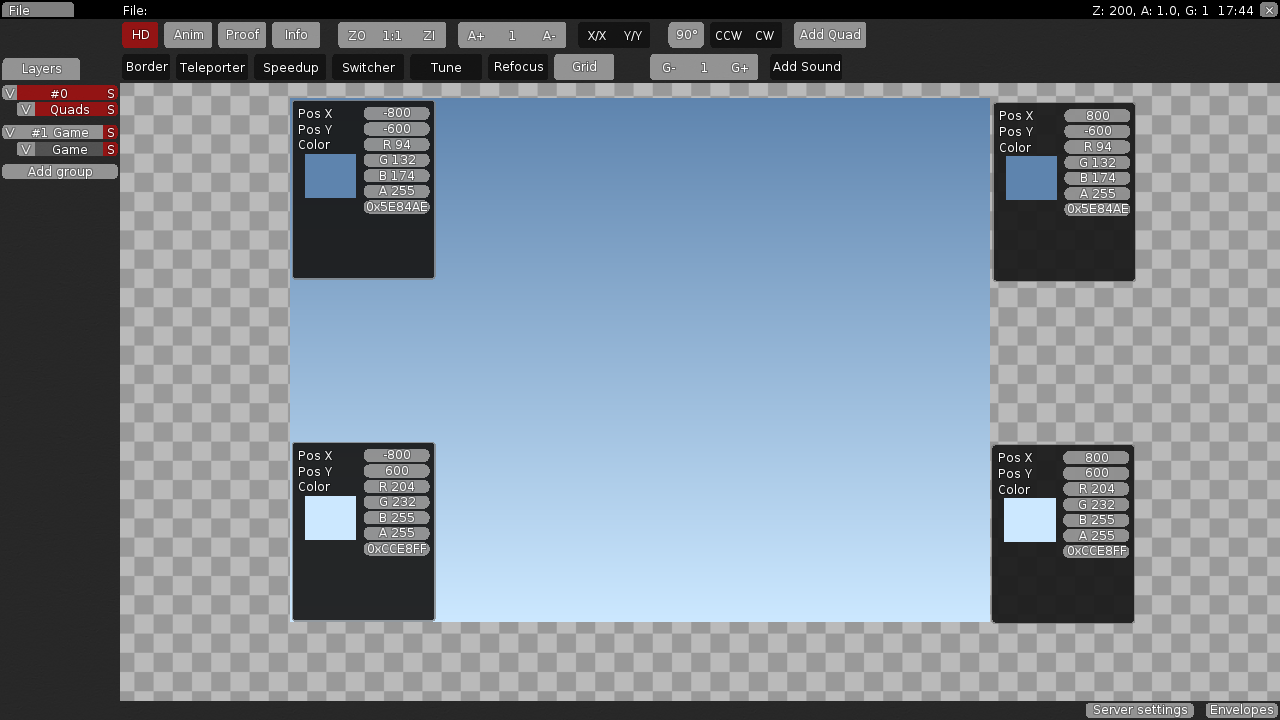Click the 0xCCE8FF swatch for point -800, 600
The width and height of the screenshot is (1280, 720).
coord(330,518)
